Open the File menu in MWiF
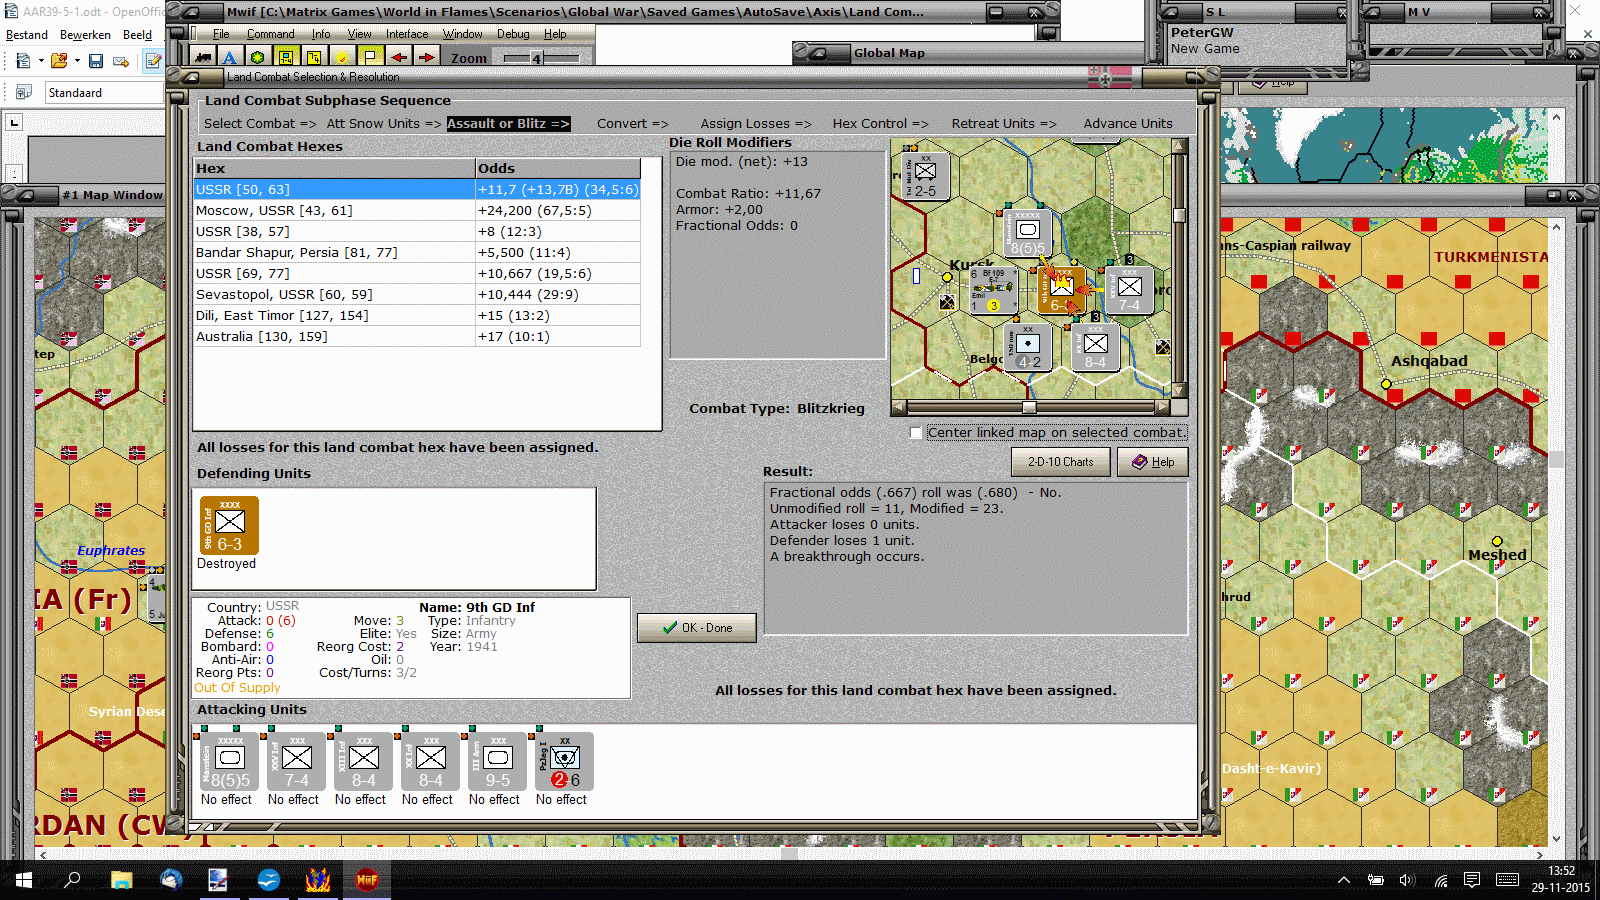Image resolution: width=1600 pixels, height=900 pixels. [x=221, y=34]
